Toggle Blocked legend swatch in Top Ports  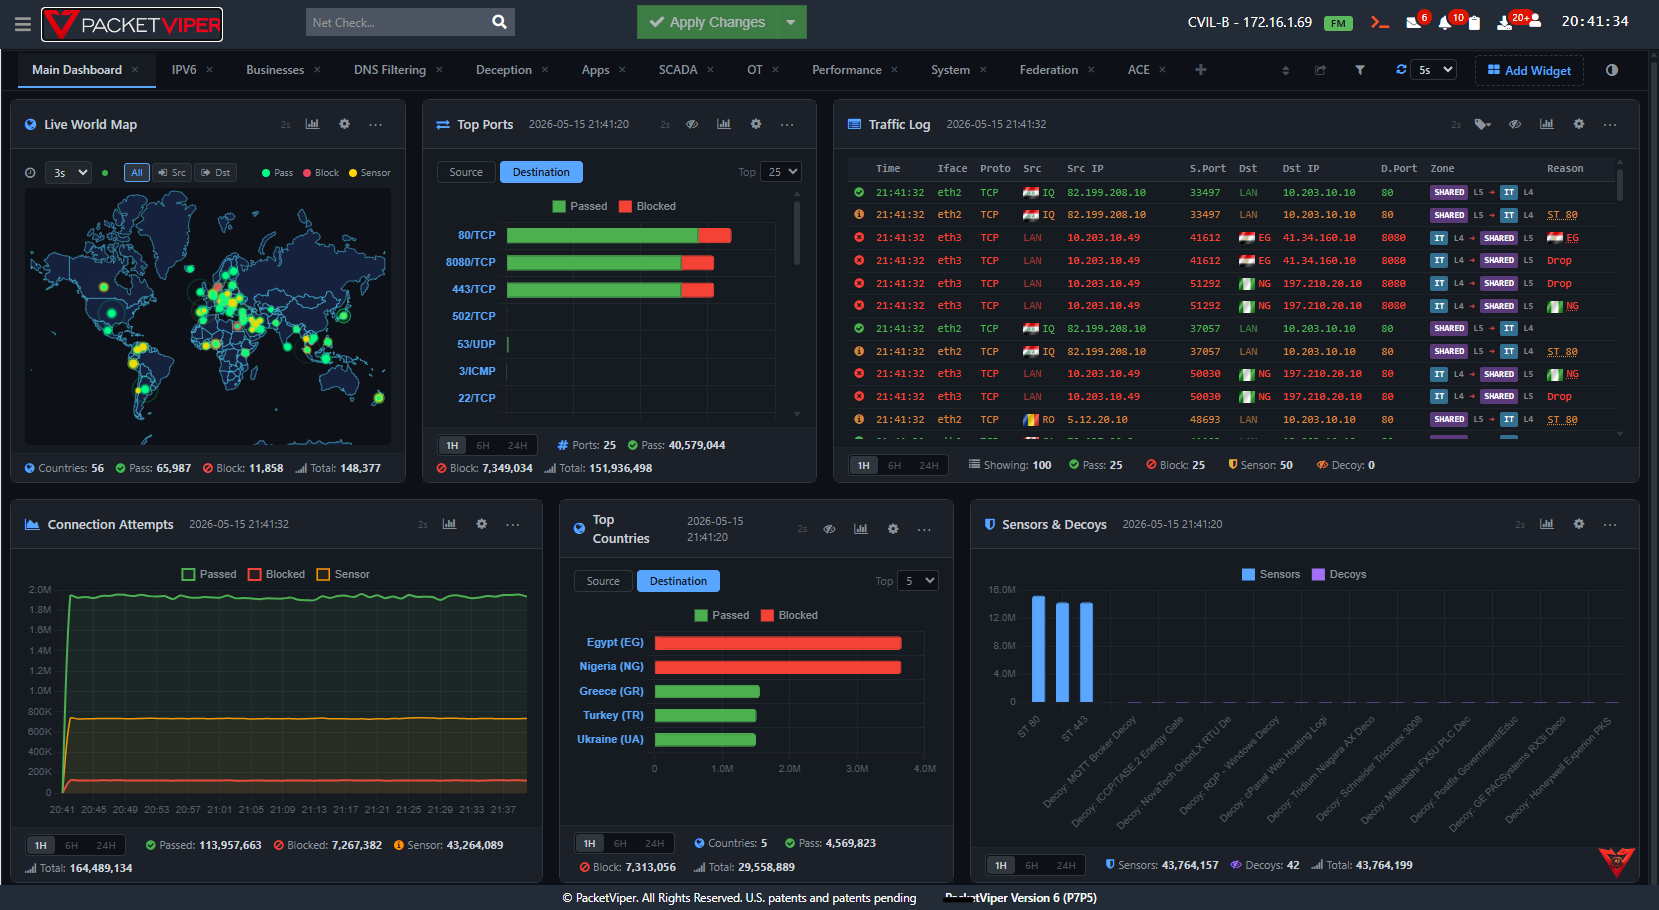click(625, 206)
